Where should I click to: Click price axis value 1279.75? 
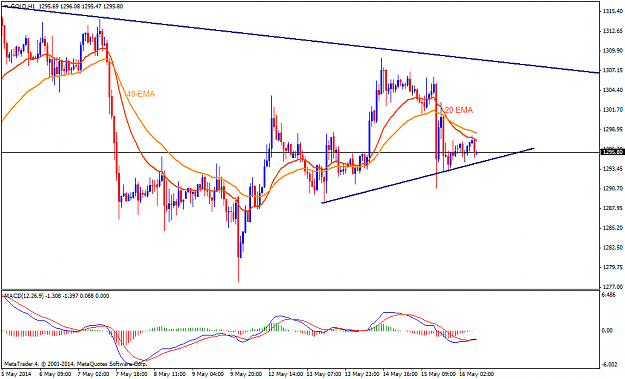[x=613, y=267]
